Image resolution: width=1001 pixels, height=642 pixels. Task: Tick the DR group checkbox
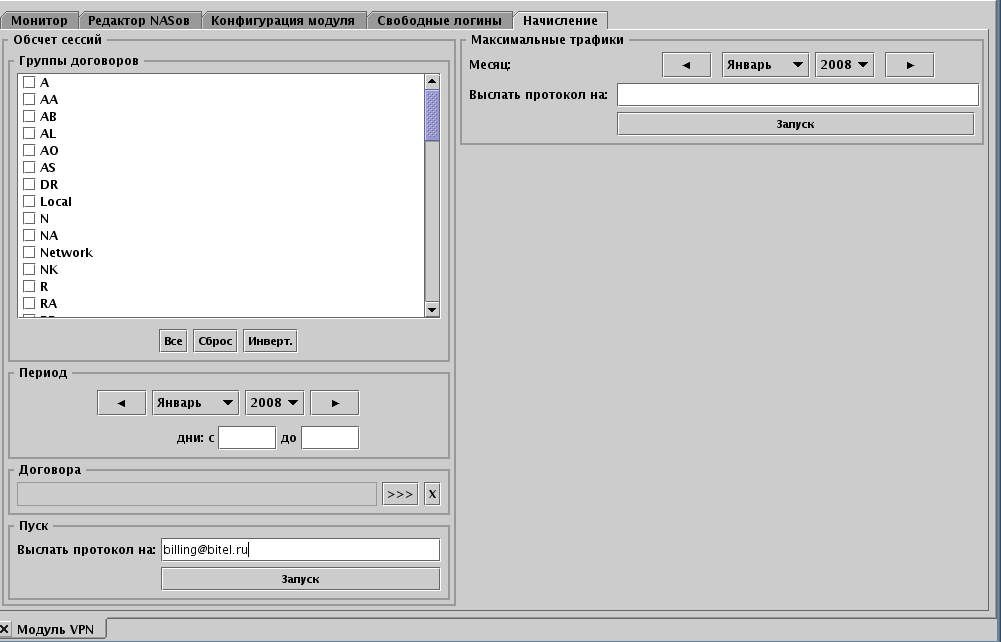click(x=30, y=185)
